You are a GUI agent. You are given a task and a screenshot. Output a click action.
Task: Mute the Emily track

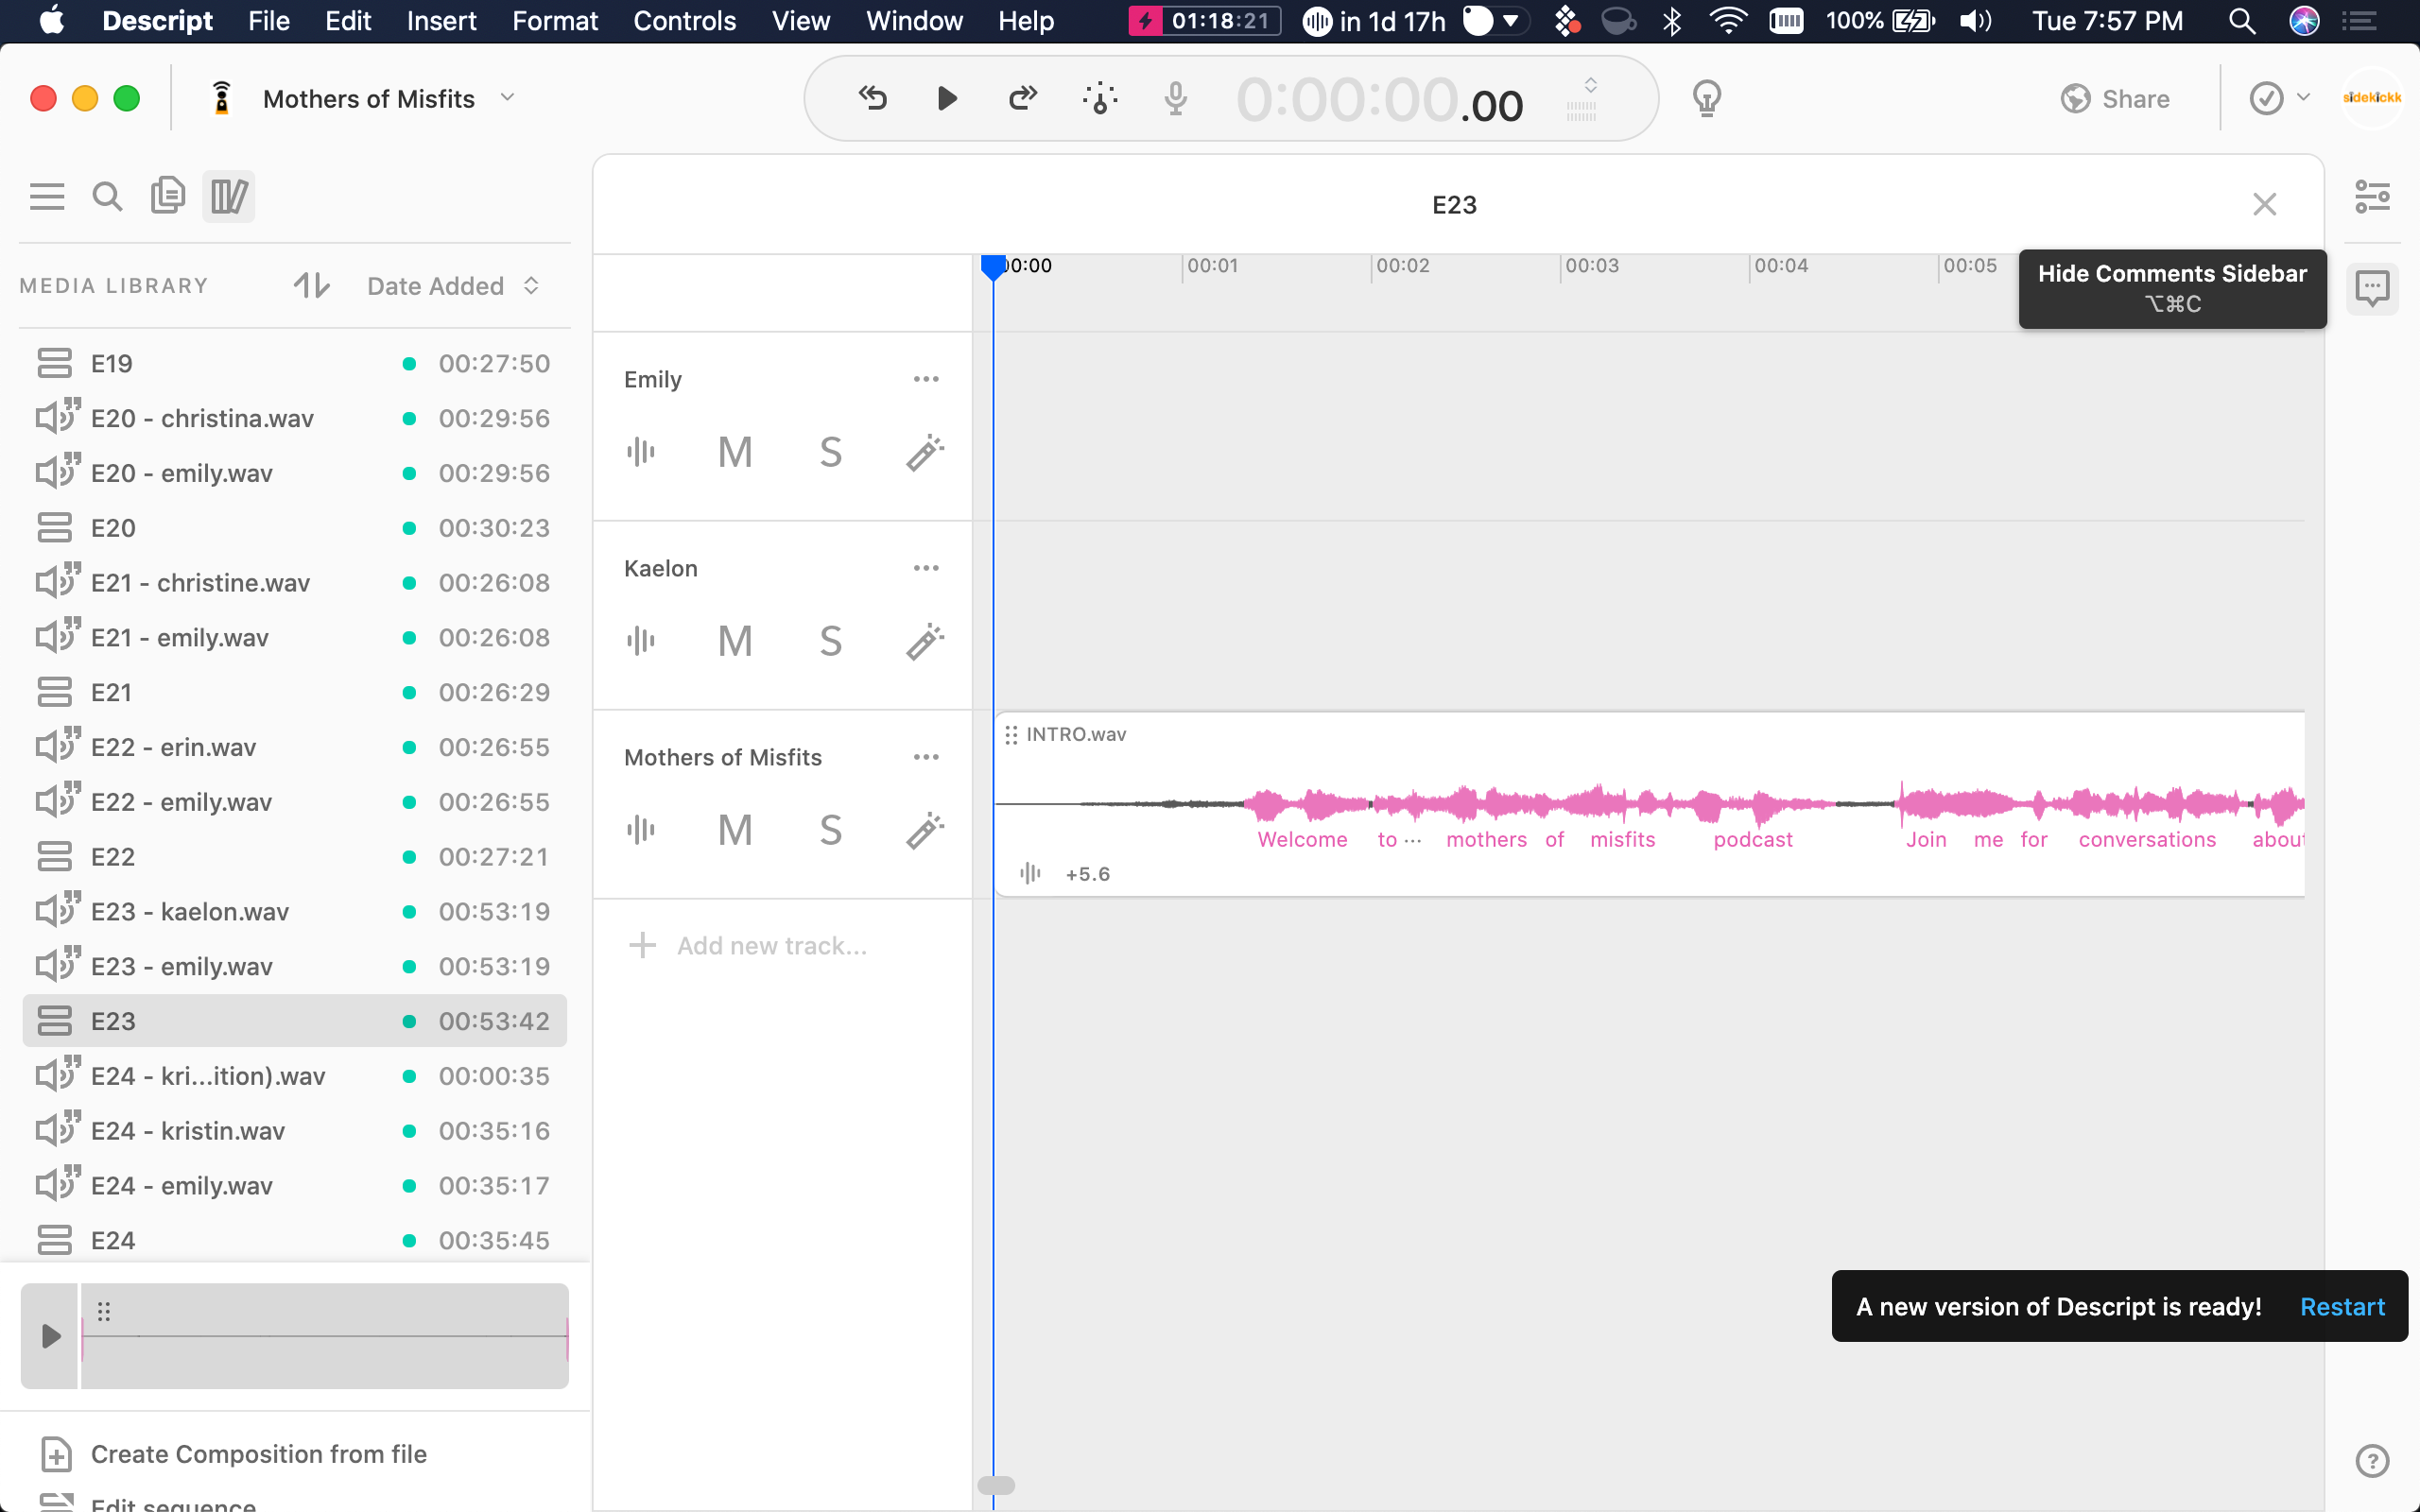(735, 451)
